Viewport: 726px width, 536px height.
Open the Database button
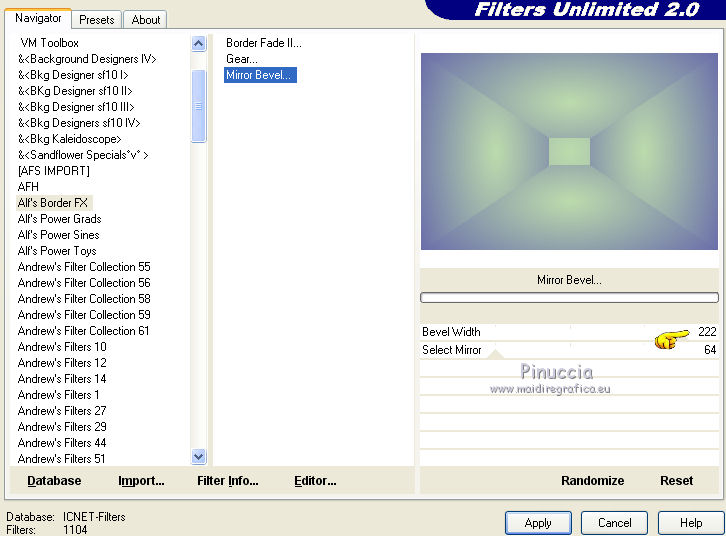point(54,481)
